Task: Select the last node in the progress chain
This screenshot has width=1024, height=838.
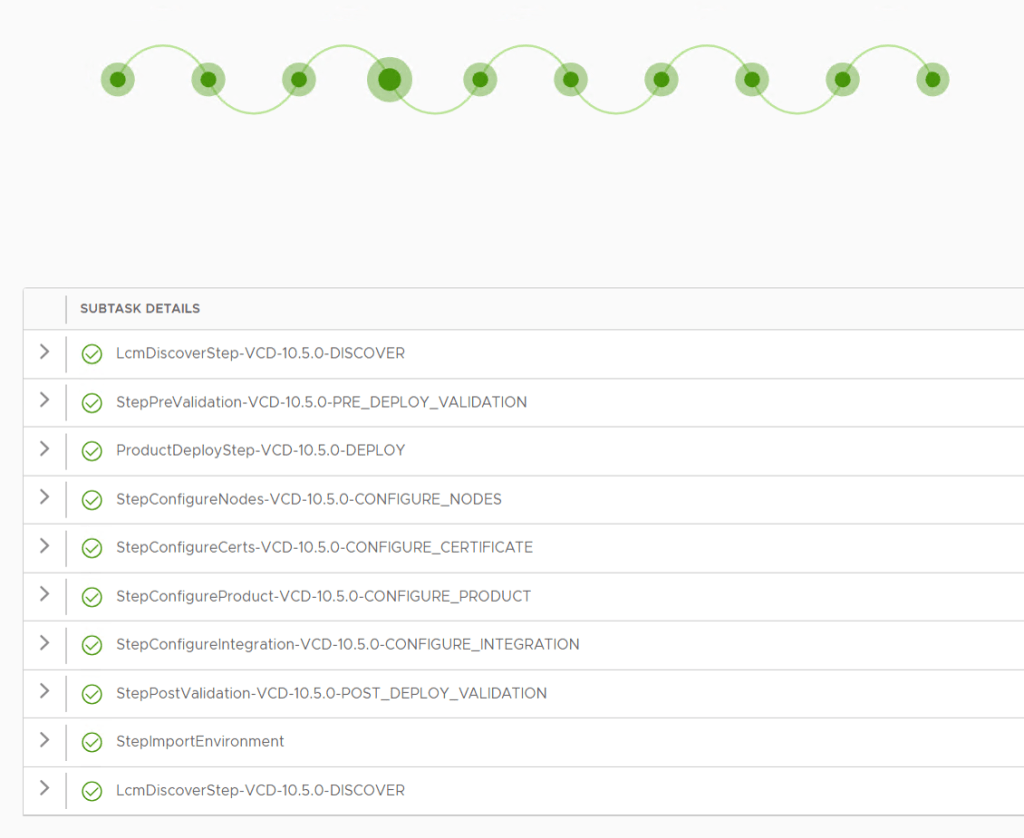Action: coord(932,79)
